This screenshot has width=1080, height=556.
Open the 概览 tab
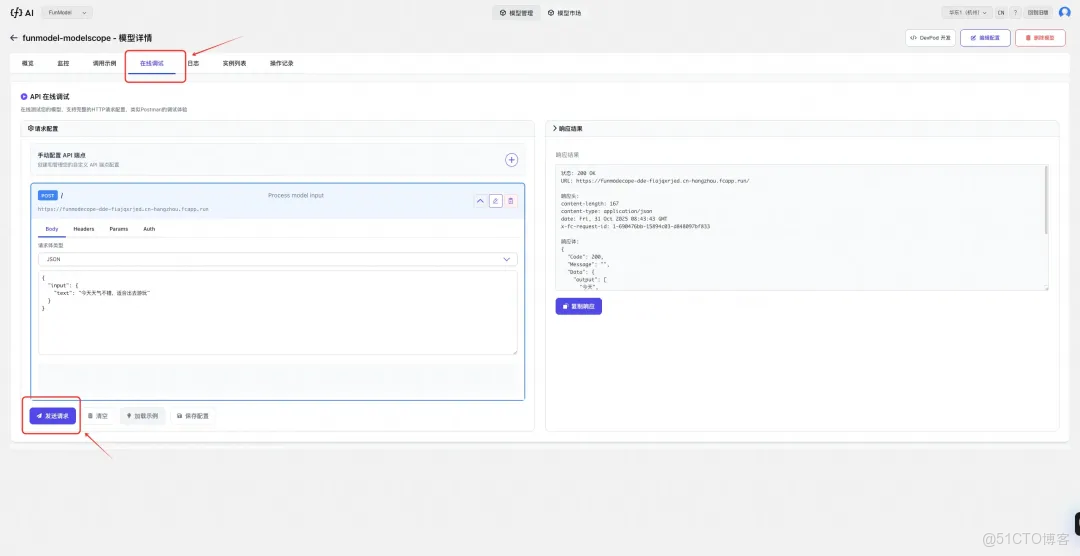28,63
